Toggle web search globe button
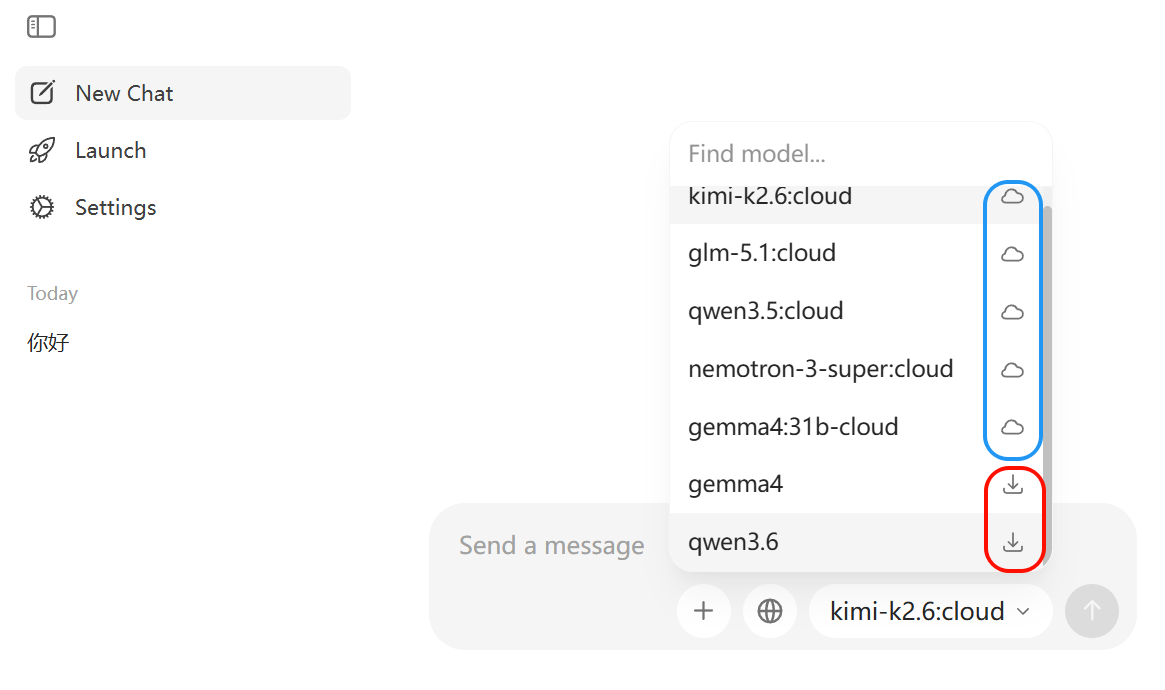This screenshot has width=1165, height=690. [770, 611]
